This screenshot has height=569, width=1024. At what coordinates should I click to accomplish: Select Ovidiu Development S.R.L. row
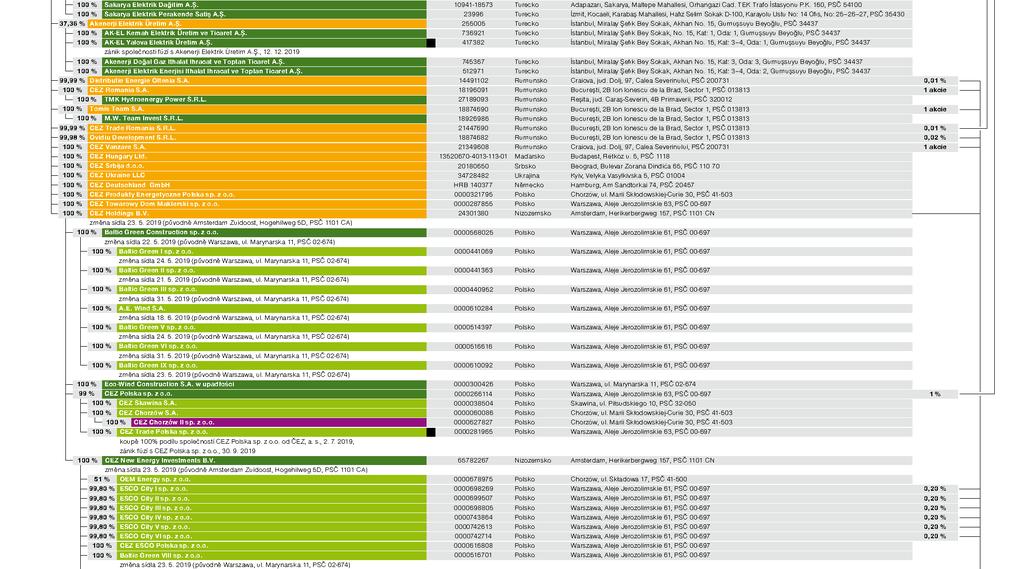coord(257,137)
